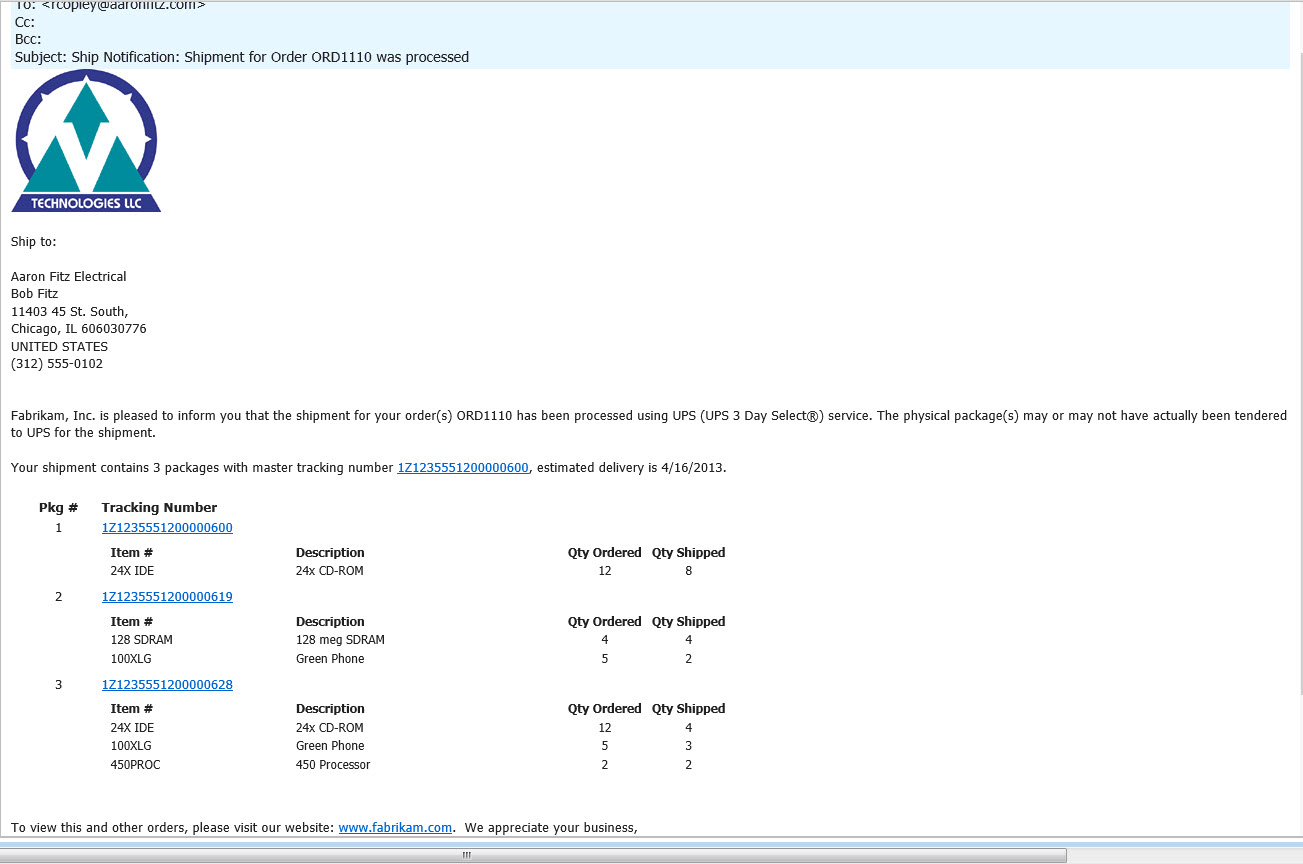Viewport: 1303px width, 864px height.
Task: Click quantity shipped value 8
Action: 689,571
